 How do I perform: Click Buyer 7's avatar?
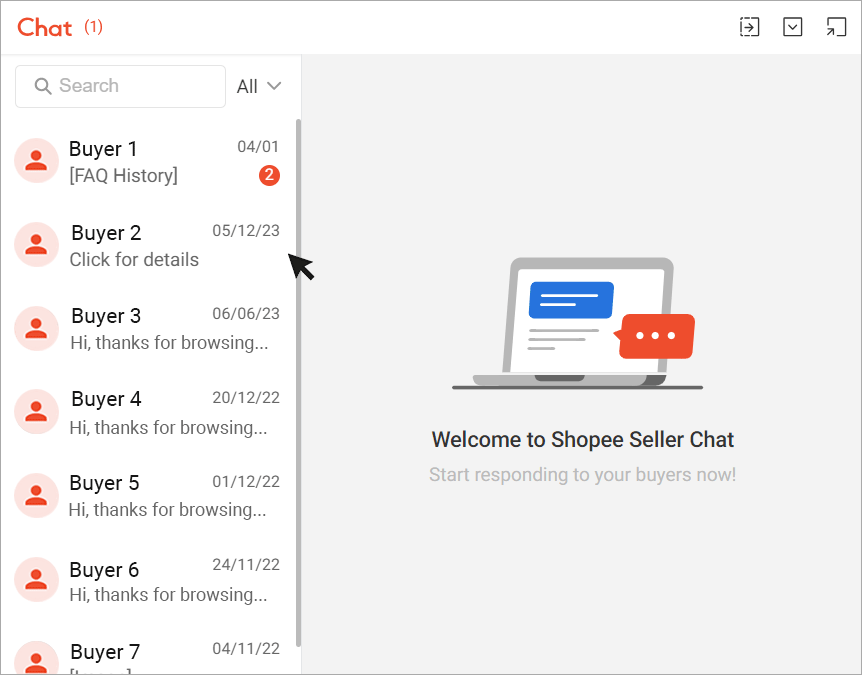click(36, 660)
